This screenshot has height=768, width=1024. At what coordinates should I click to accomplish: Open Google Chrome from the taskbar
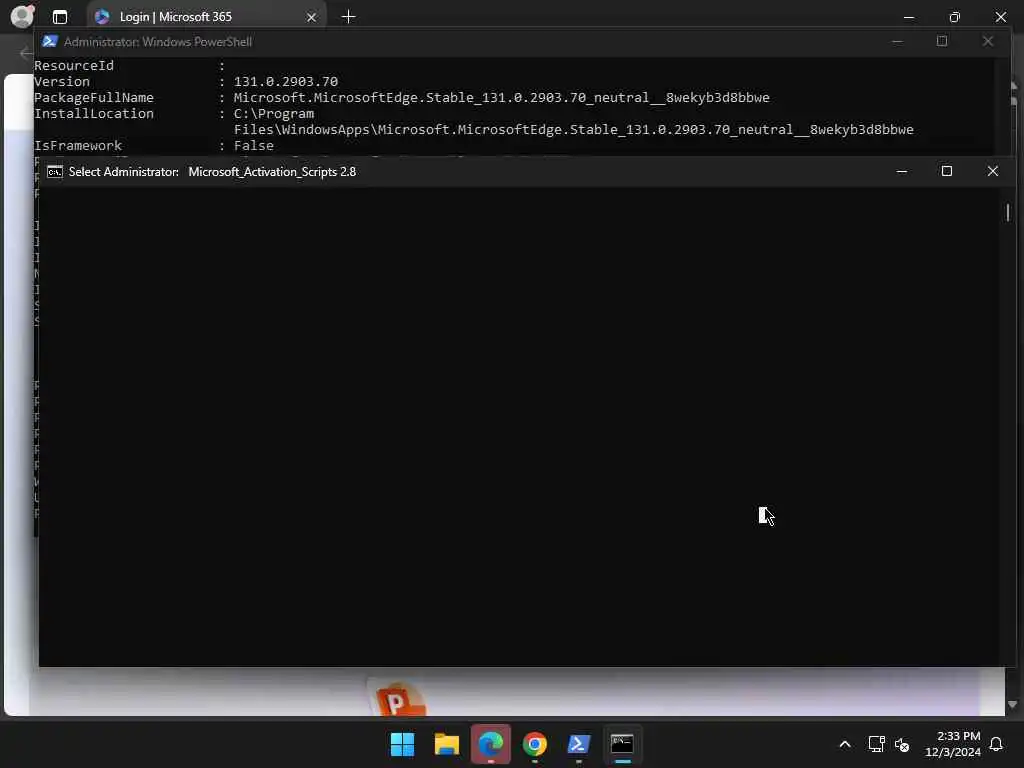[535, 744]
